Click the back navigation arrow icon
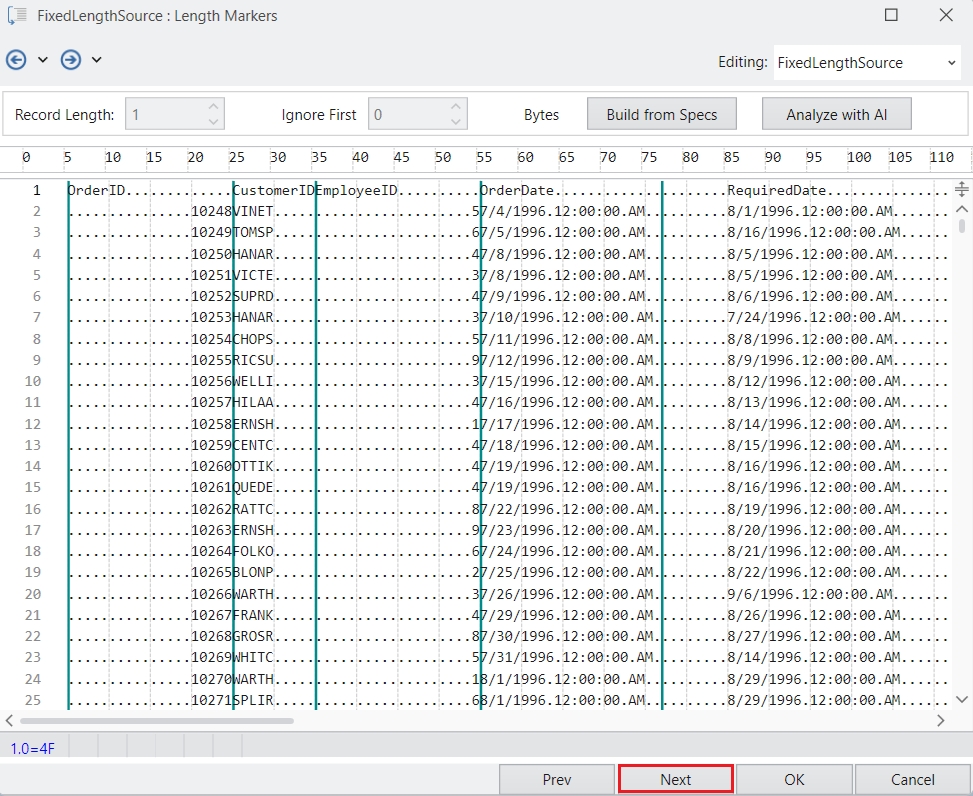This screenshot has width=973, height=796. (x=16, y=60)
